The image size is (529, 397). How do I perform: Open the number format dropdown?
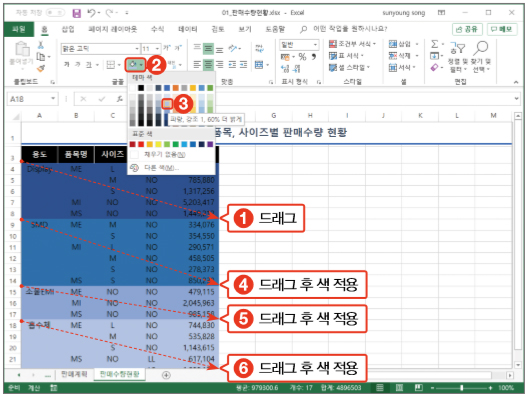[x=315, y=45]
